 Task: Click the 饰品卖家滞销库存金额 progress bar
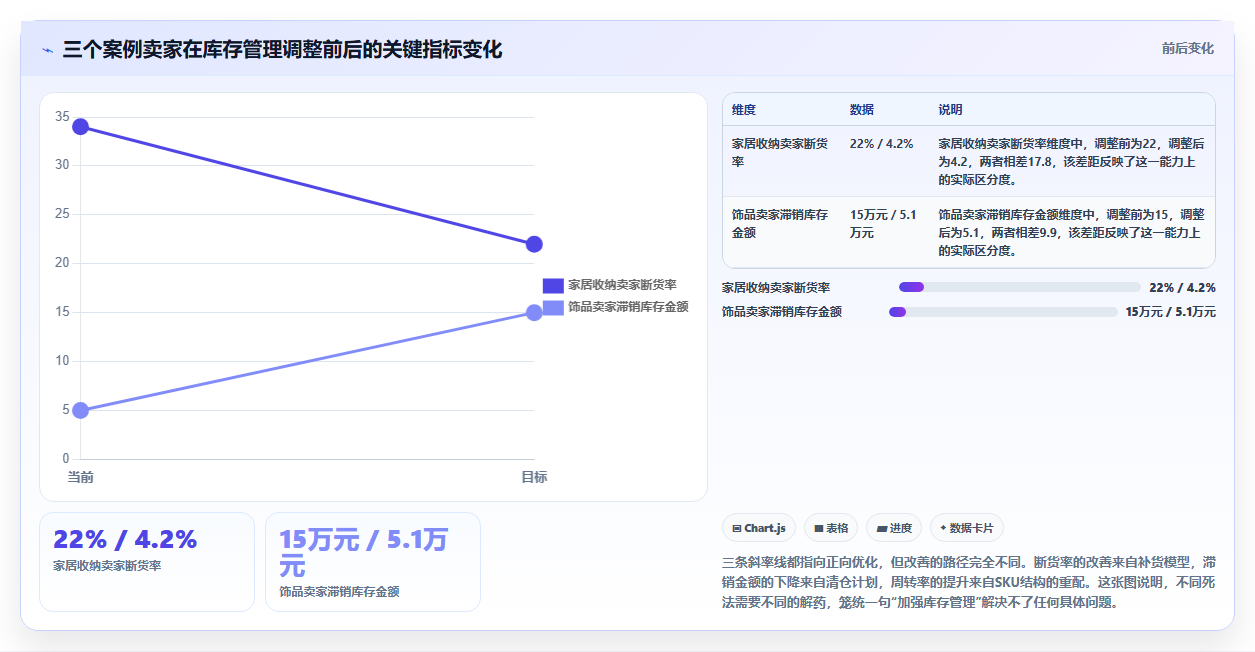(1003, 312)
